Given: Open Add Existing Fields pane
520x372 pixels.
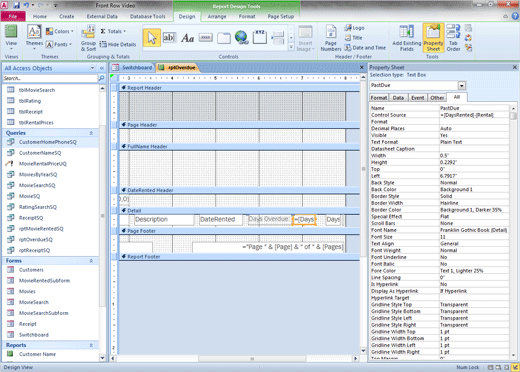Looking at the screenshot, I should 407,38.
